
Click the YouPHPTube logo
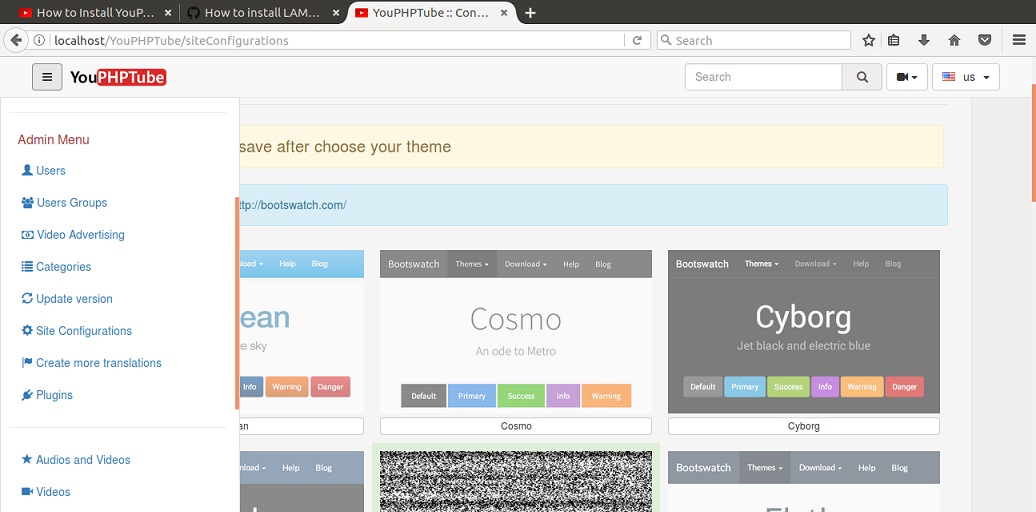118,77
